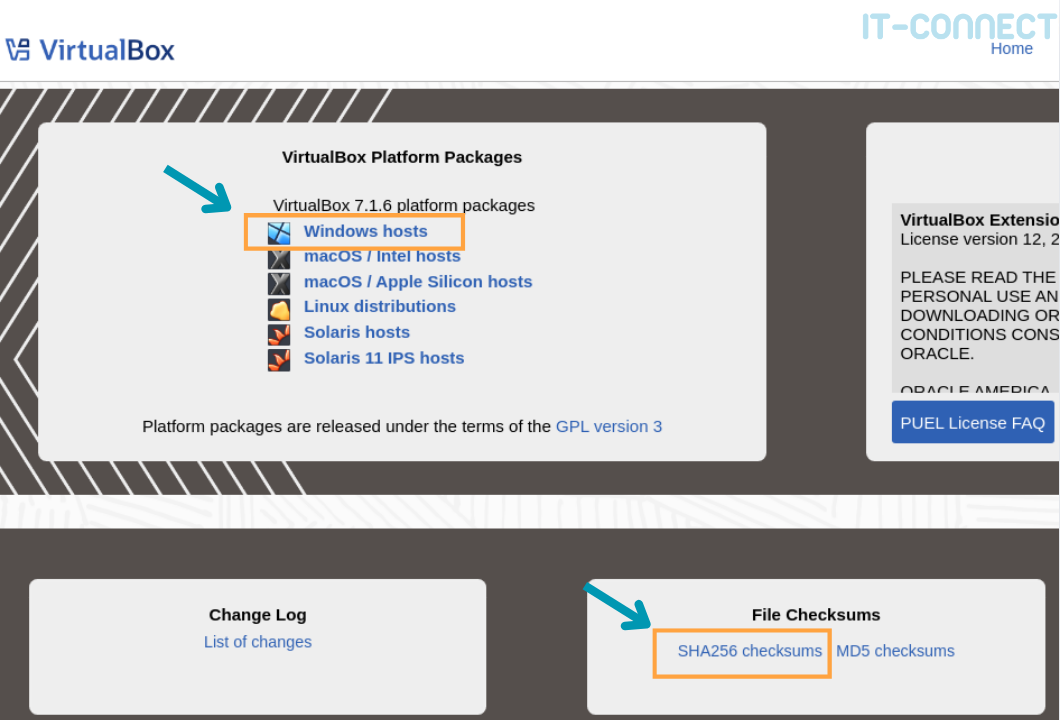The width and height of the screenshot is (1060, 720).
Task: Open the Windows hosts download link
Action: point(365,231)
